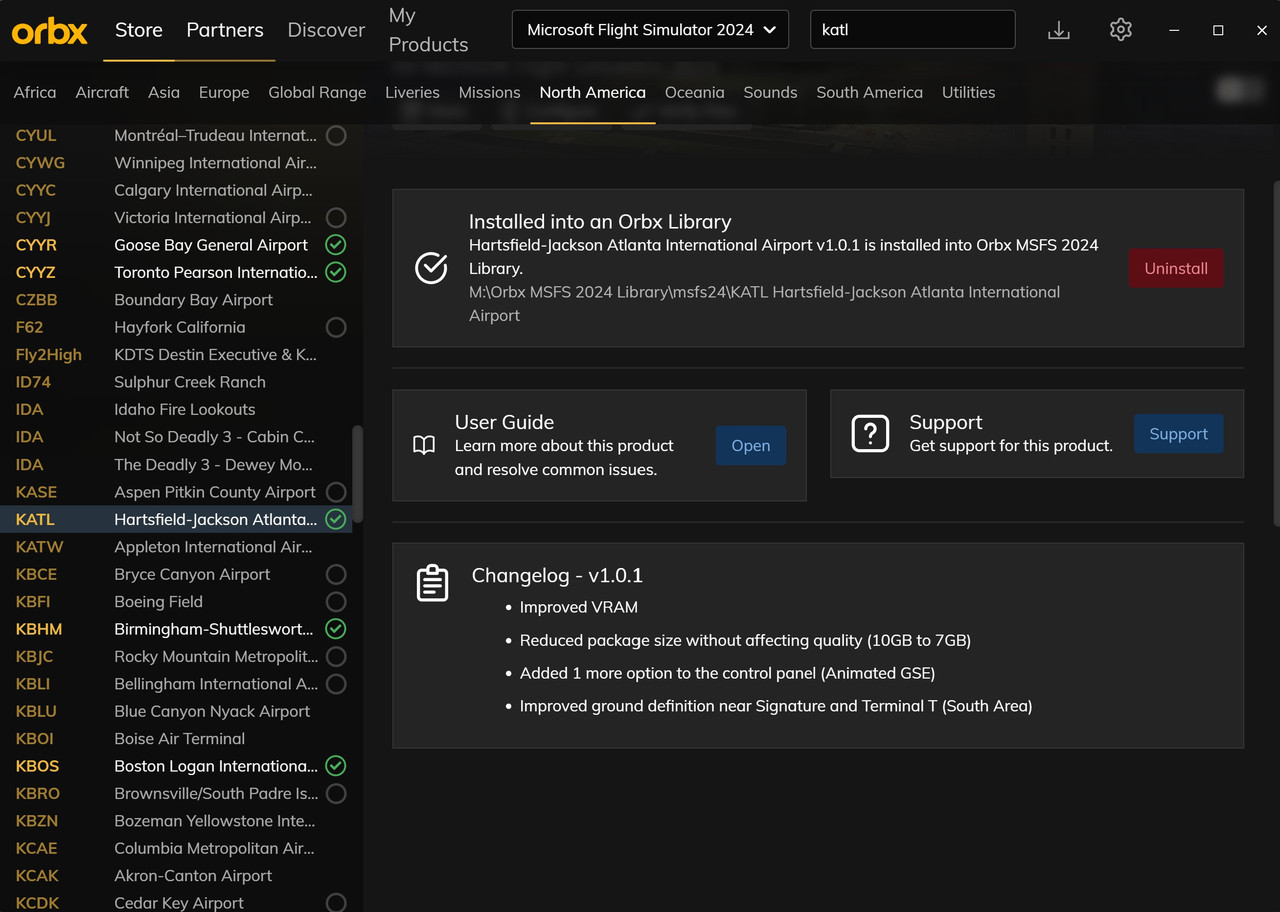This screenshot has height=912, width=1280.
Task: Click the blue Support button
Action: click(1178, 434)
